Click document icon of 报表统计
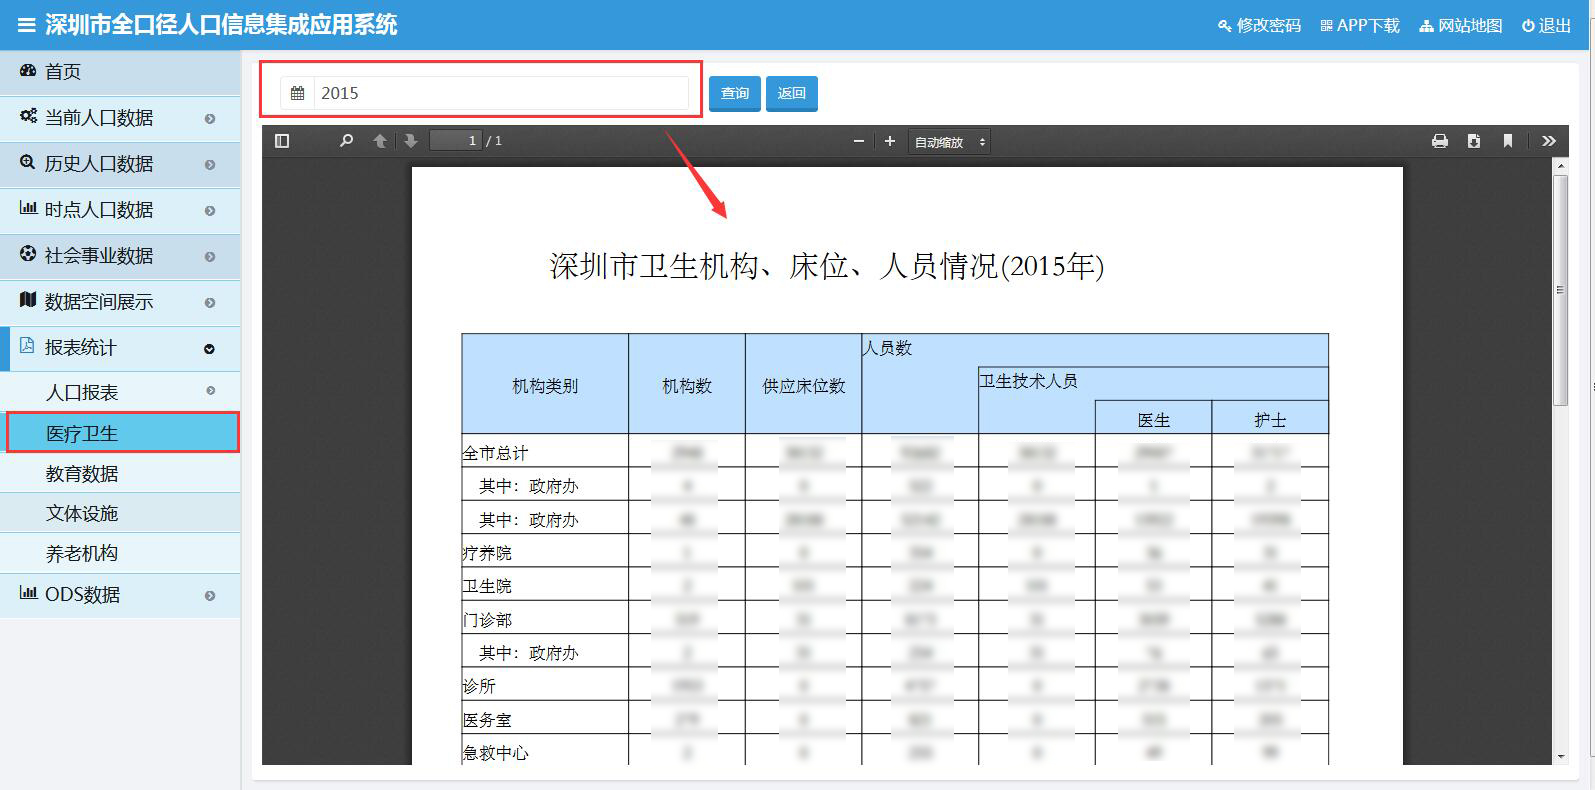1595x790 pixels. tap(27, 346)
